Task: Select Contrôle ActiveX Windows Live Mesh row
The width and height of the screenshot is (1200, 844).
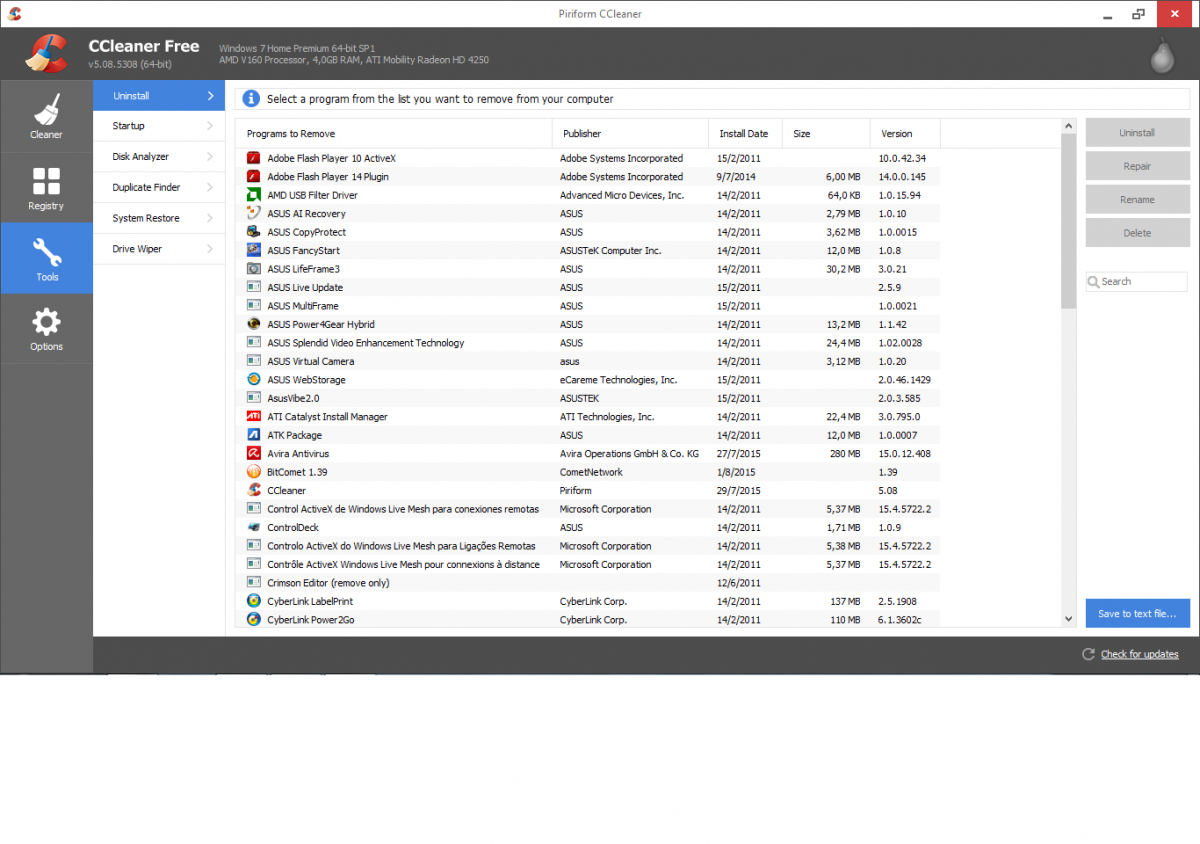Action: pyautogui.click(x=588, y=565)
